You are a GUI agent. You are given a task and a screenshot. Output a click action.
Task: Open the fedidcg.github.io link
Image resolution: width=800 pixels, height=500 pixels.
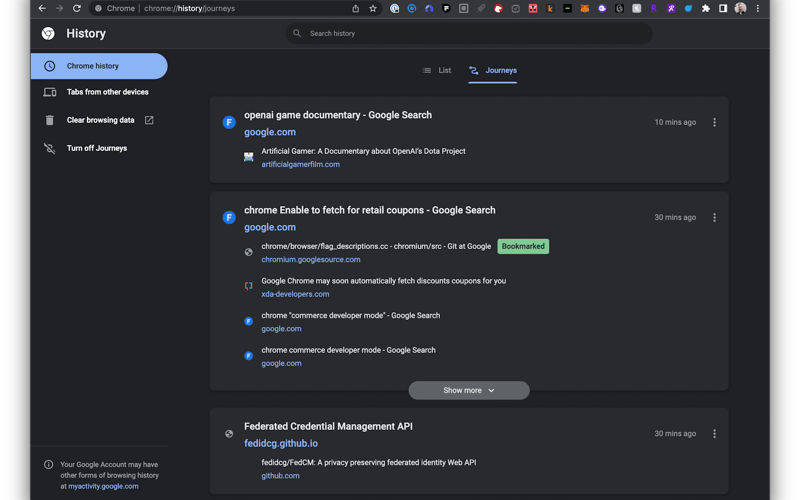click(281, 443)
